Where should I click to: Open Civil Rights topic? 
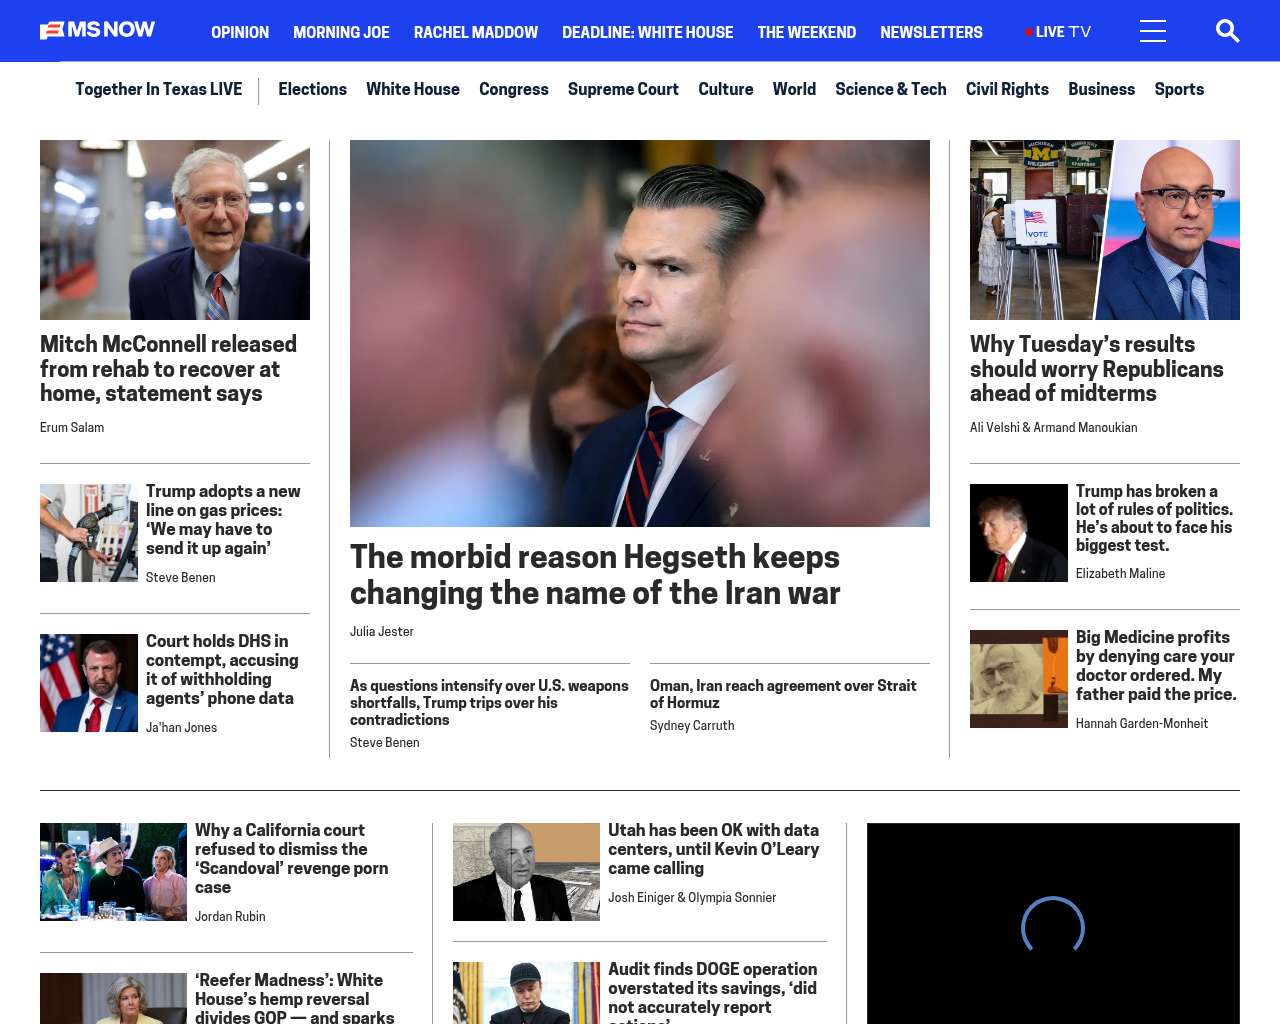coord(1007,89)
